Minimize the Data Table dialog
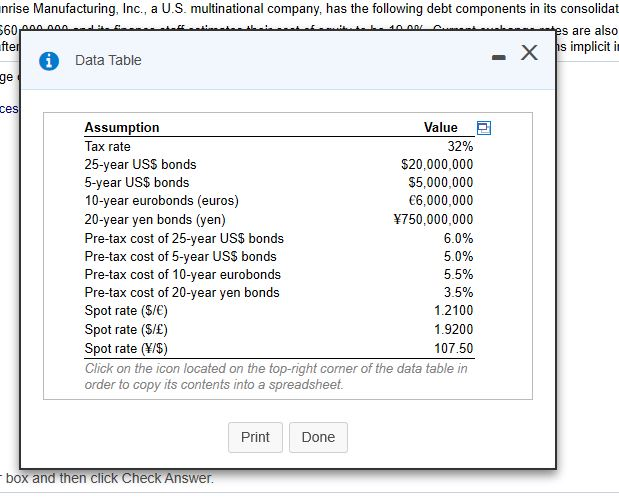The width and height of the screenshot is (619, 498). tap(499, 58)
